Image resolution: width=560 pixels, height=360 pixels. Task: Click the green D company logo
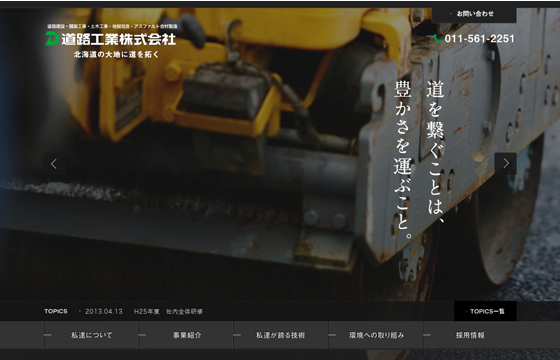pos(52,39)
